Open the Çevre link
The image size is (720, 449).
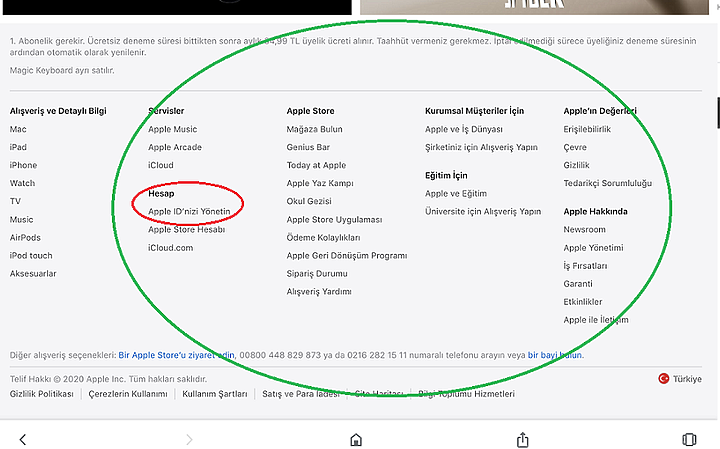click(x=574, y=147)
